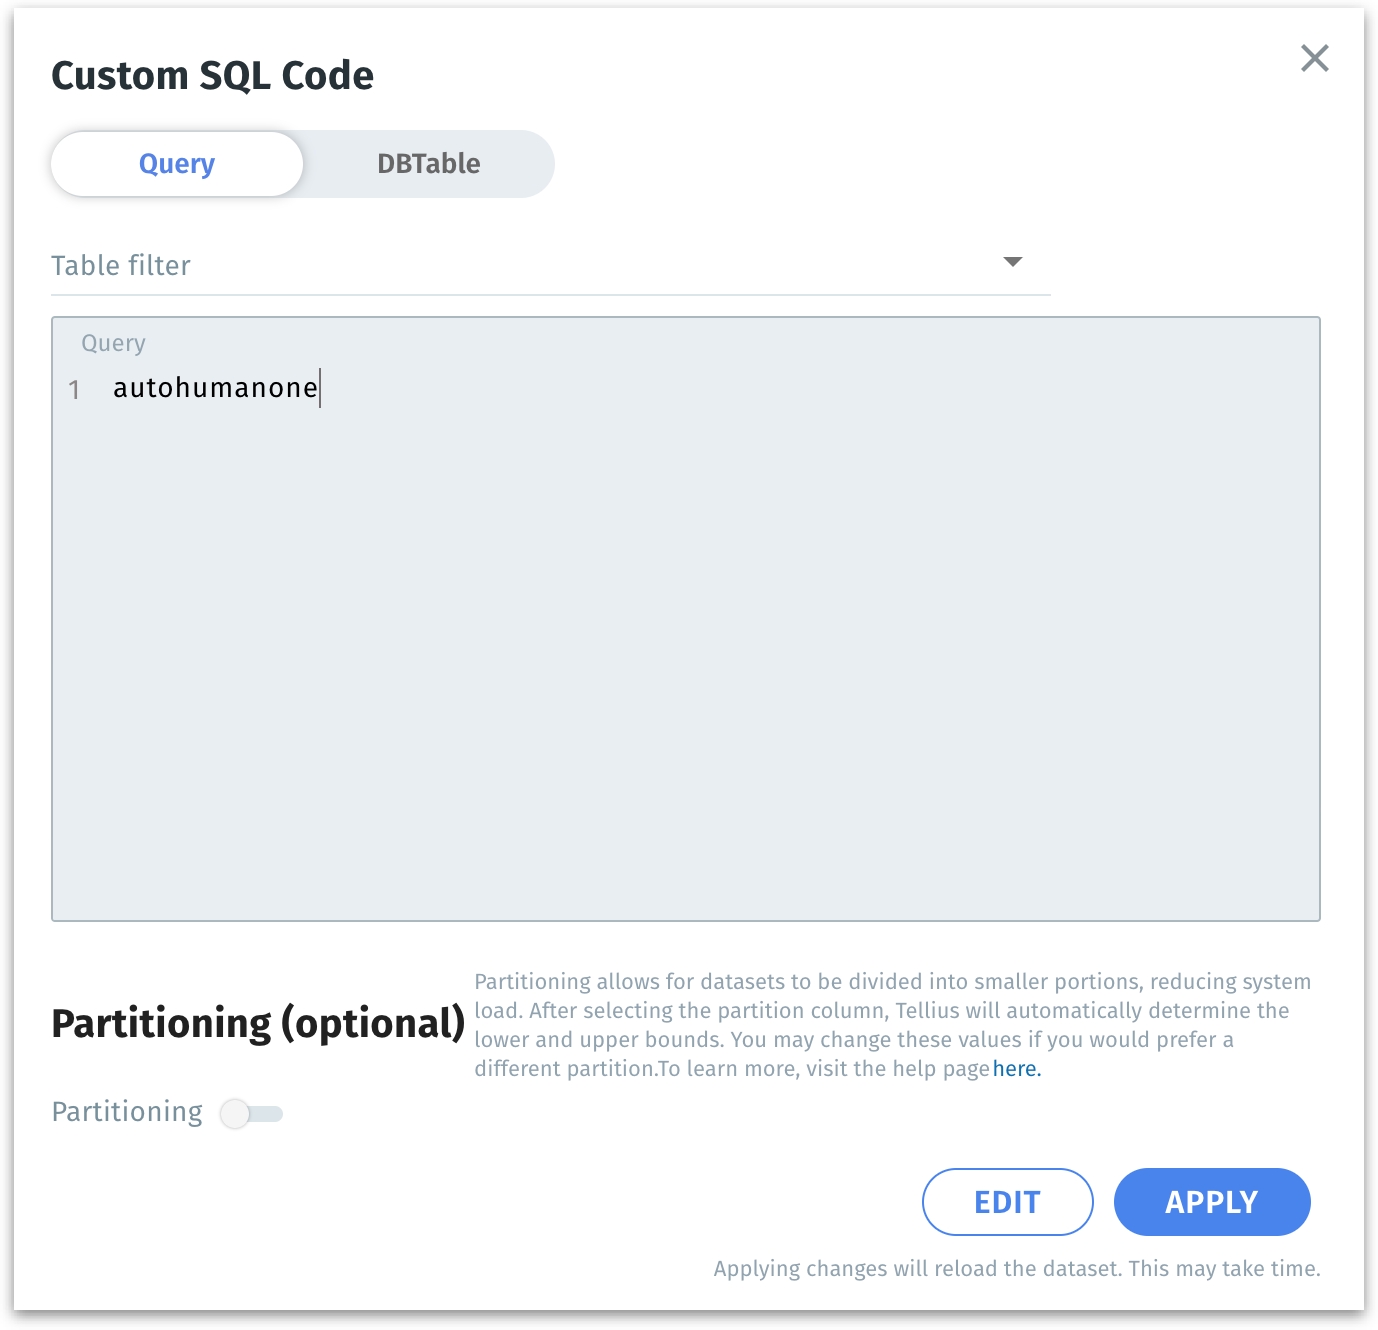The width and height of the screenshot is (1378, 1330).
Task: Open the help page 'here' link
Action: [x=1016, y=1069]
